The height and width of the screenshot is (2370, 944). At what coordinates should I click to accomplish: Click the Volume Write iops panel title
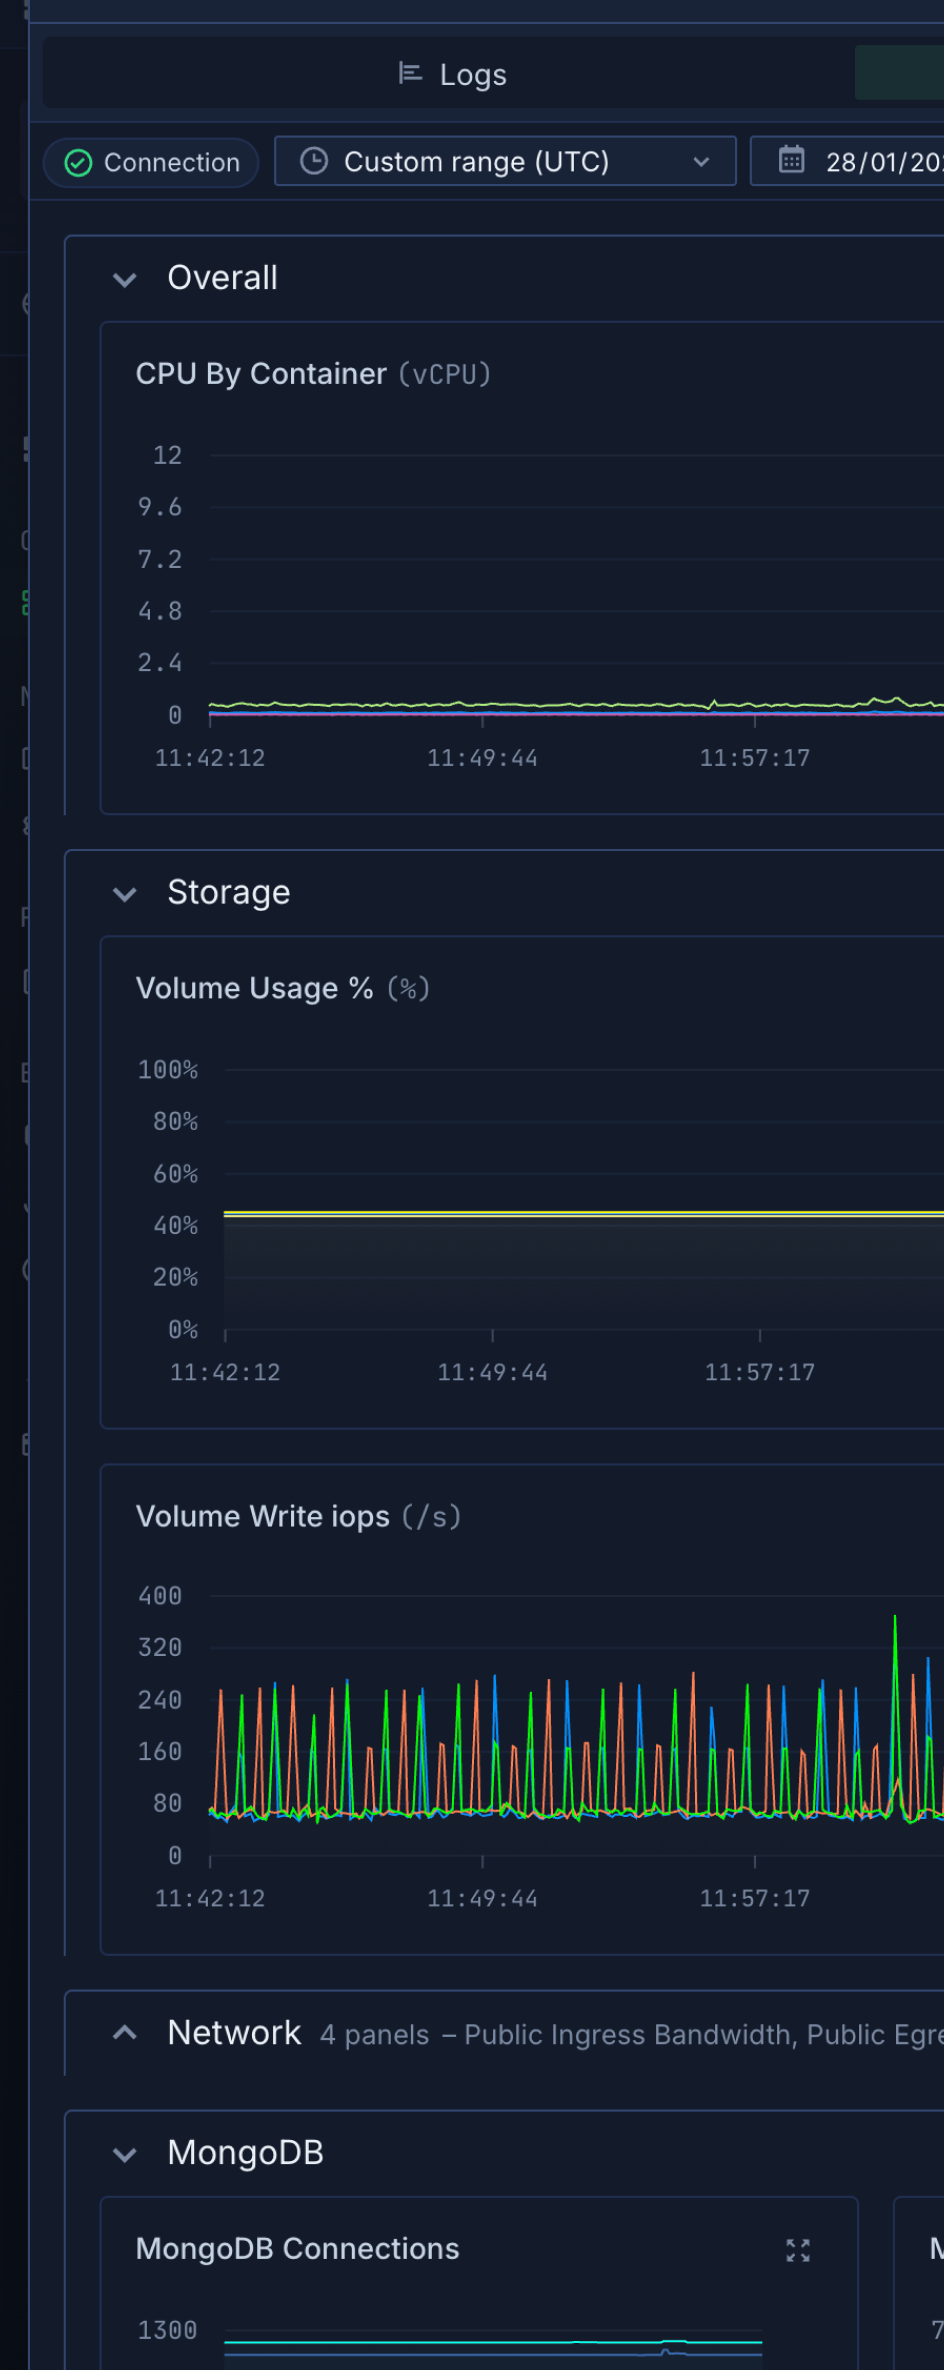pos(262,1516)
